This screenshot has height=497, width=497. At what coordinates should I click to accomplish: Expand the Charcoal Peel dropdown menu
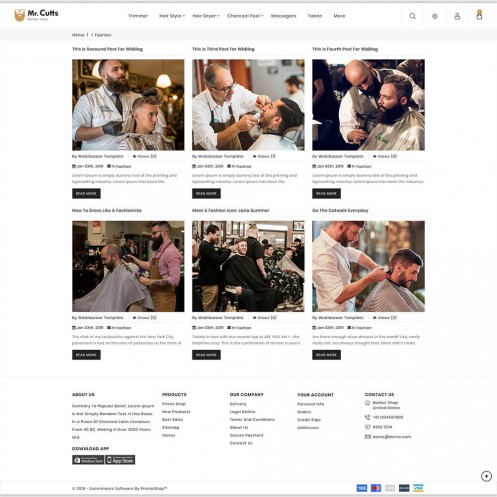[x=245, y=16]
